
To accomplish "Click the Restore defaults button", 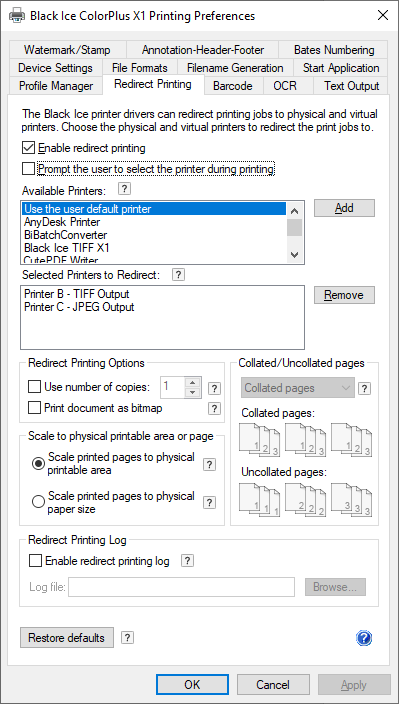I will click(67, 638).
